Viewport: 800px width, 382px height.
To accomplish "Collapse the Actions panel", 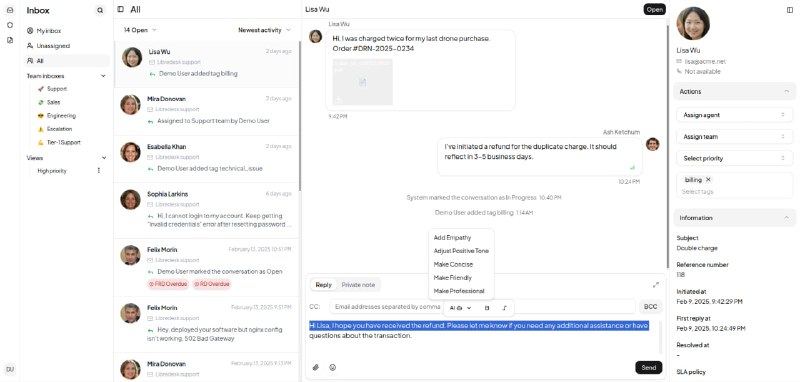I will tap(735, 92).
